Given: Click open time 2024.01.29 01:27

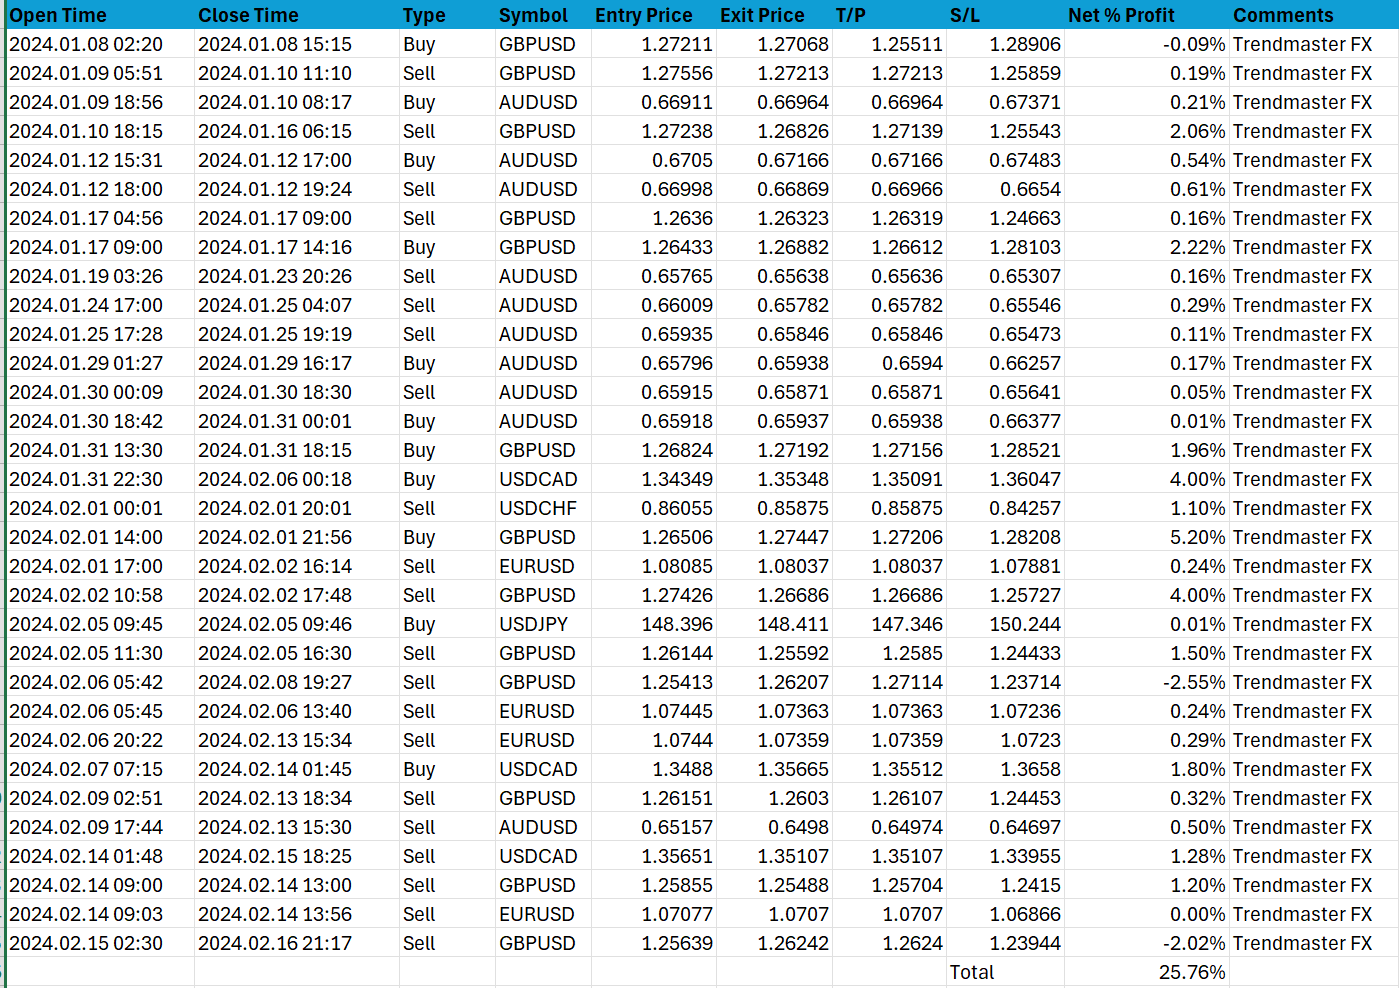Looking at the screenshot, I should pyautogui.click(x=100, y=363).
